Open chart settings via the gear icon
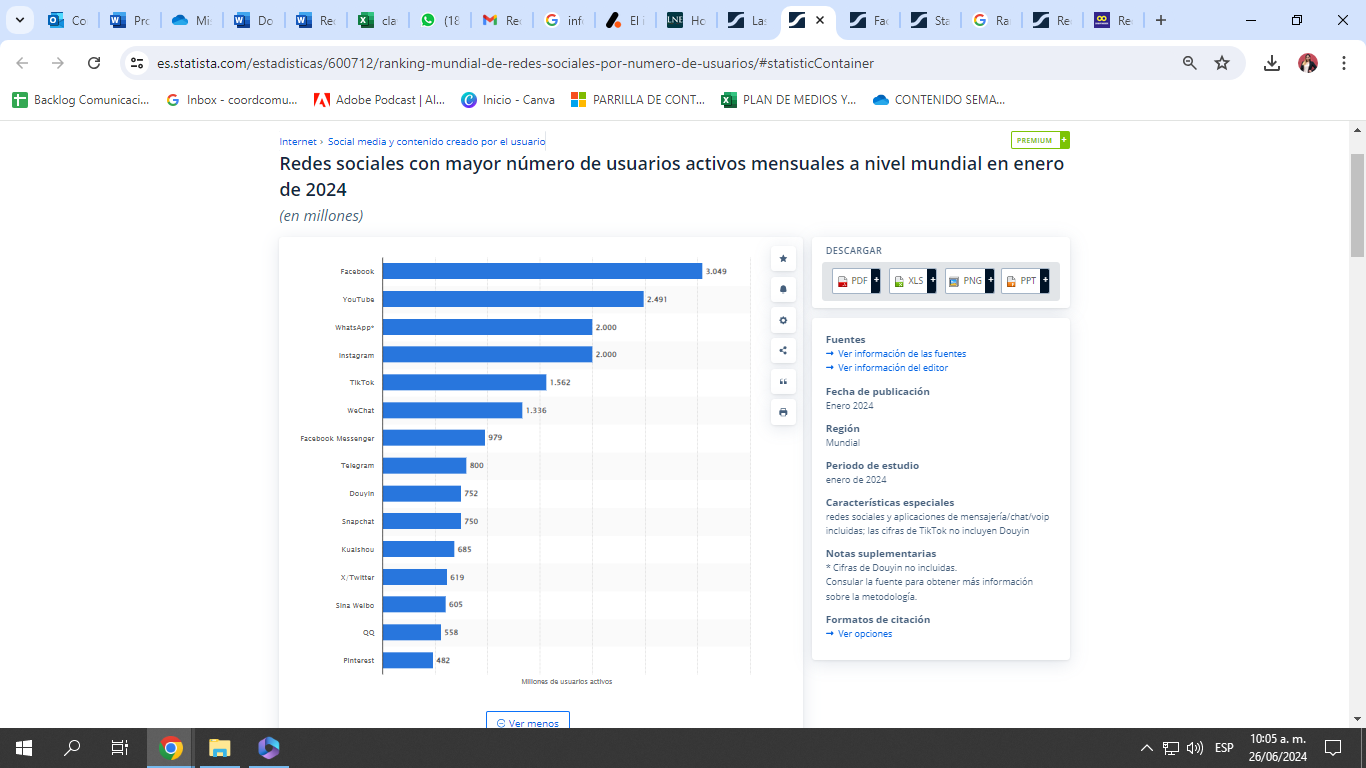Viewport: 1366px width, 768px height. (x=783, y=320)
